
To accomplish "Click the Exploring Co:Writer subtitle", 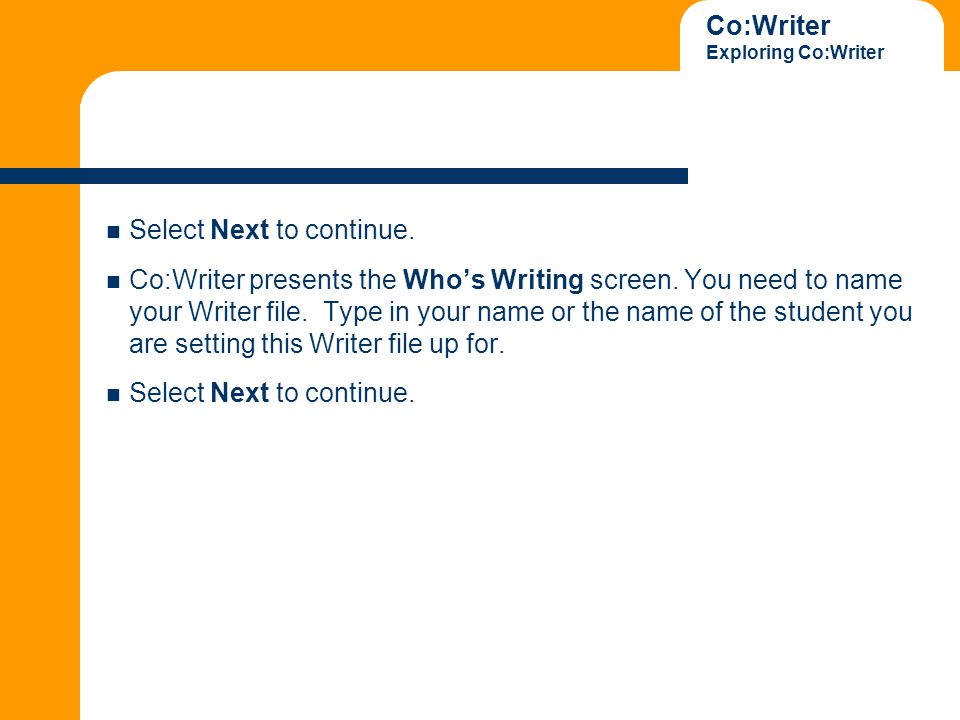I will click(795, 53).
